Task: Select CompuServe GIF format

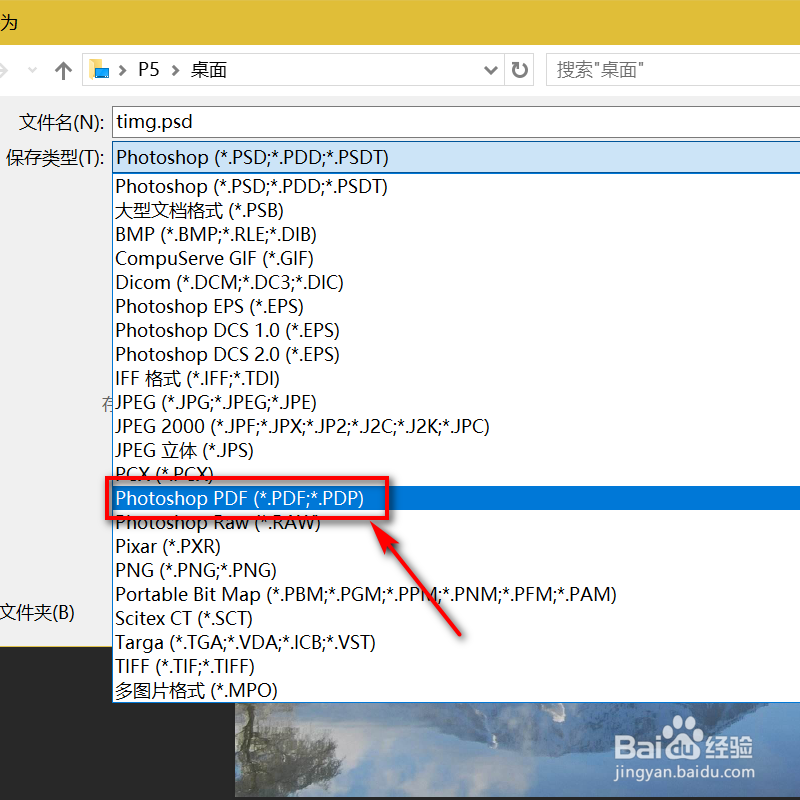Action: tap(214, 258)
